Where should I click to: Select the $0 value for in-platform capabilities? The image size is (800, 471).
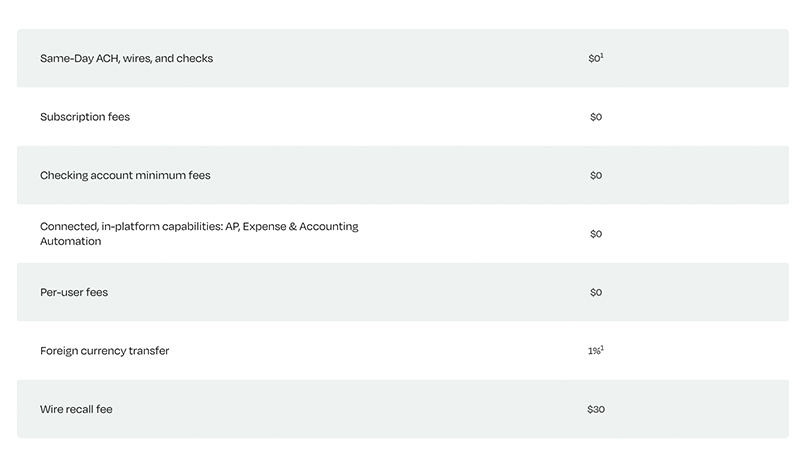pos(596,234)
